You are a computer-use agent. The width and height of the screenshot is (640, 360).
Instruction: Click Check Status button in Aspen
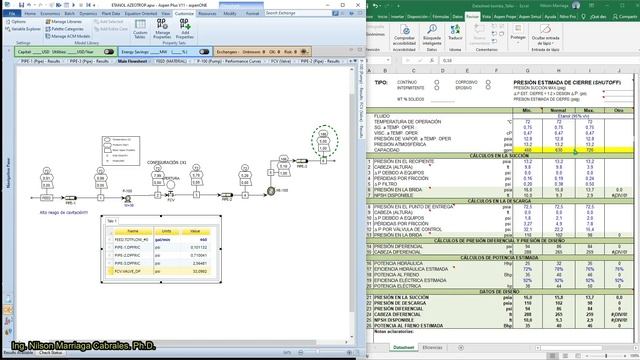click(51, 353)
